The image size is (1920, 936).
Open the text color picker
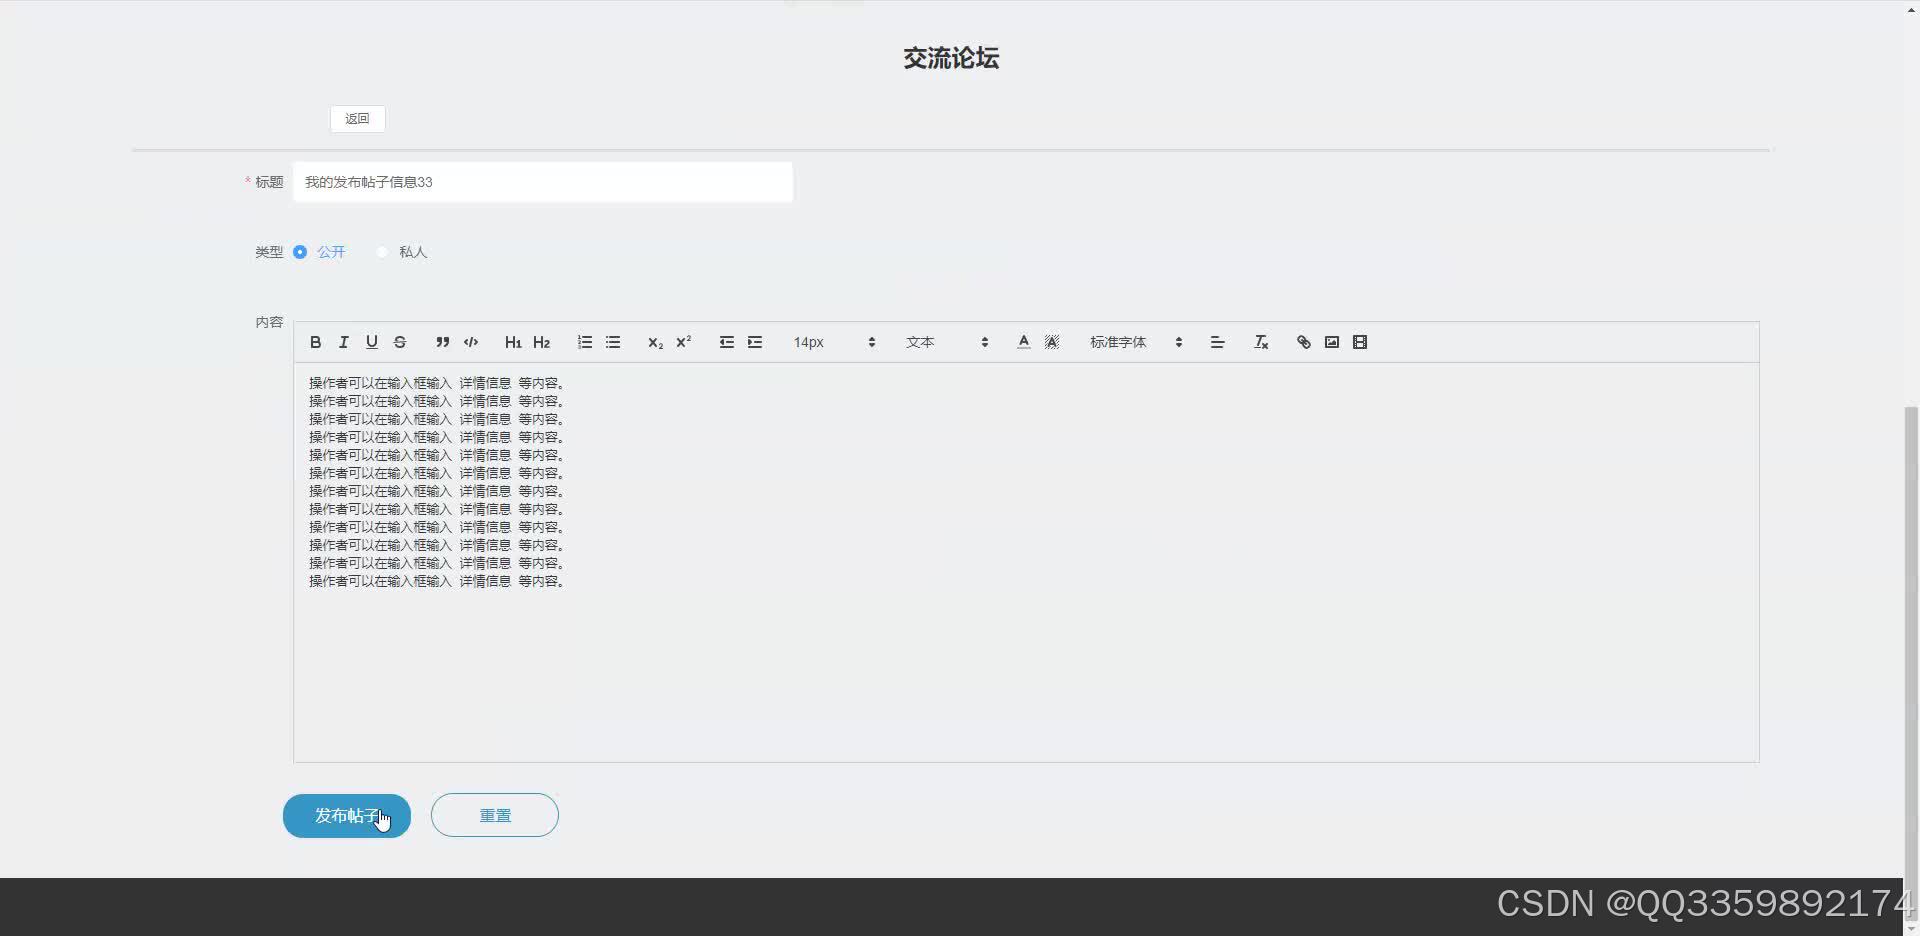1023,342
